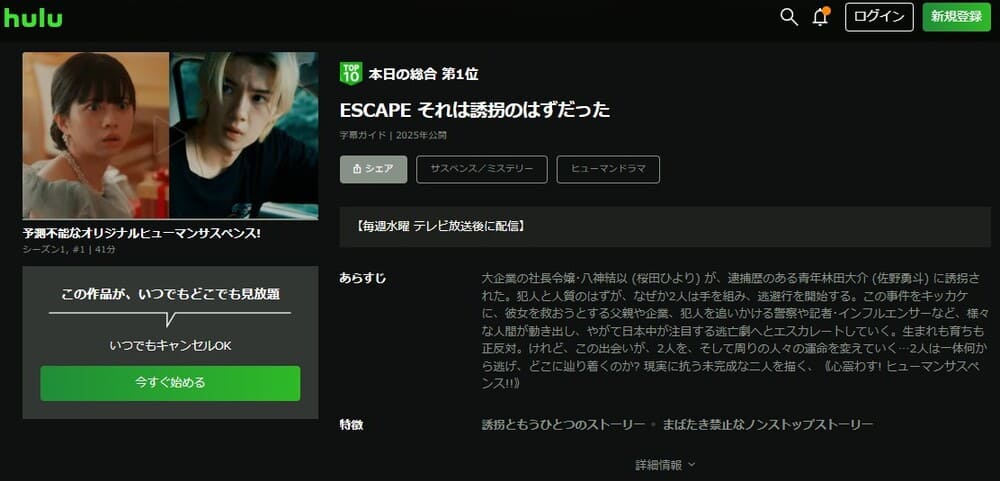
Task: Select the ヒューマンドラマ genre tag
Action: click(x=608, y=169)
